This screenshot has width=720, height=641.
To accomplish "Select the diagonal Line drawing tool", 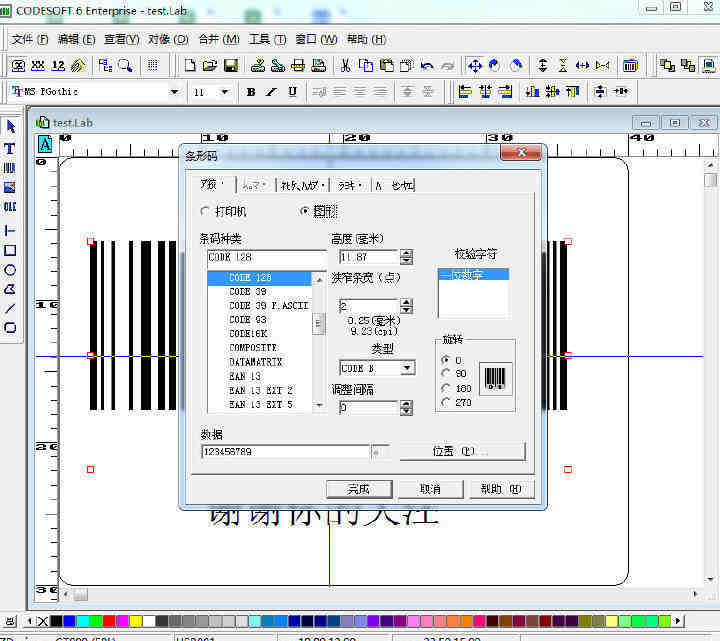I will (10, 308).
